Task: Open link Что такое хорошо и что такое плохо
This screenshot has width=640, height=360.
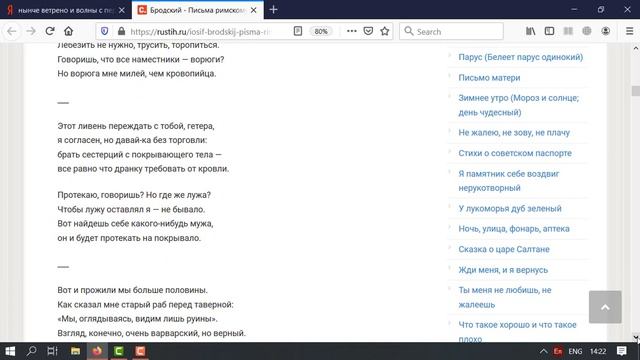Action: tap(517, 332)
